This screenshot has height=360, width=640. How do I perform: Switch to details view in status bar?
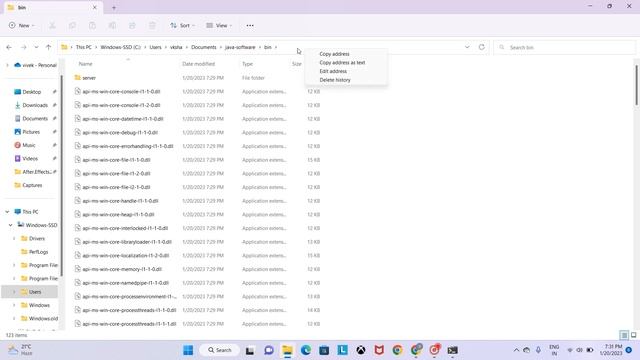pyautogui.click(x=624, y=335)
